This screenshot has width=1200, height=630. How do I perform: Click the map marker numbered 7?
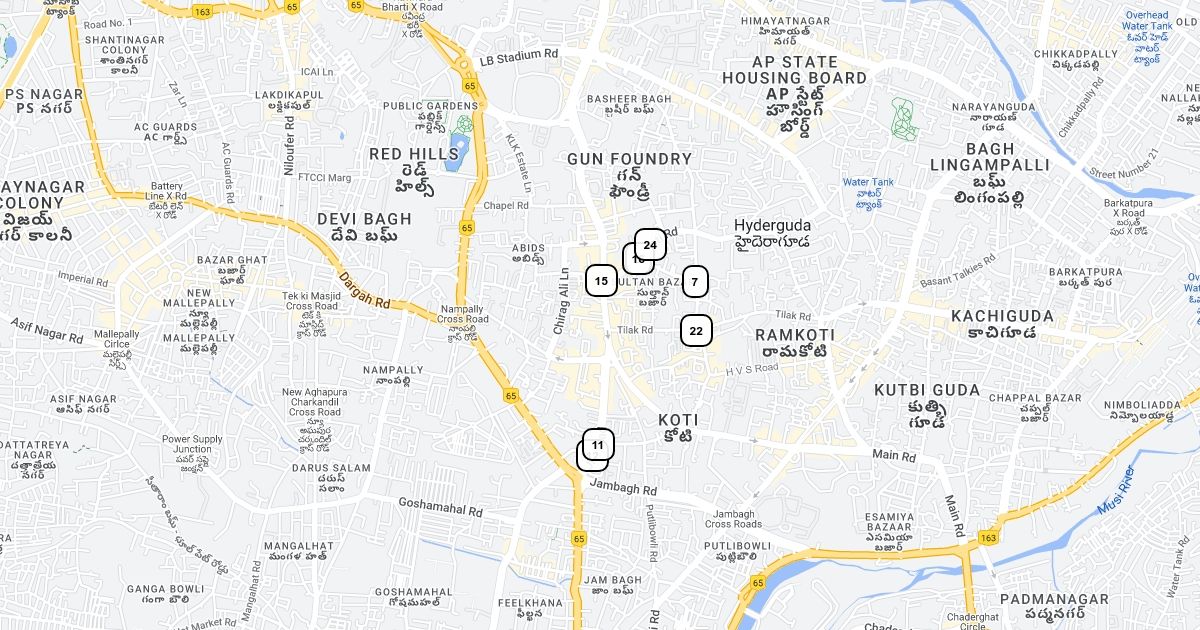click(x=695, y=282)
